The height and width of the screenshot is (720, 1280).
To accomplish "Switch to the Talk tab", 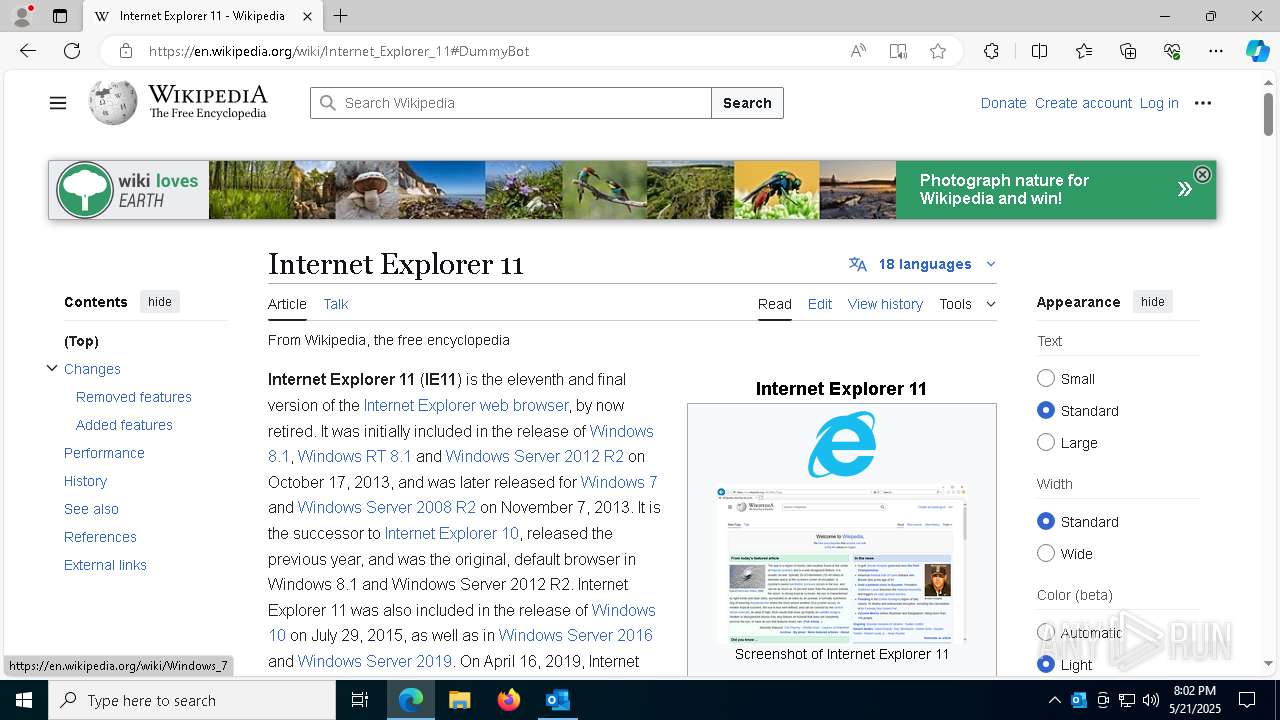I will 336,304.
